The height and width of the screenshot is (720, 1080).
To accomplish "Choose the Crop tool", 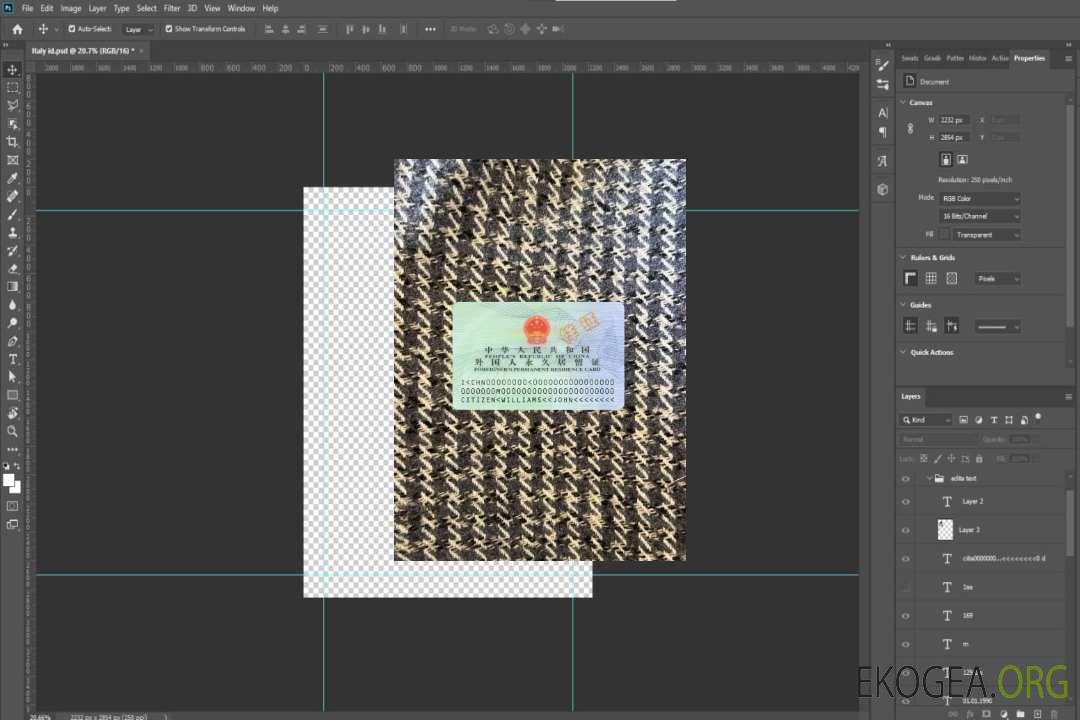I will click(13, 142).
